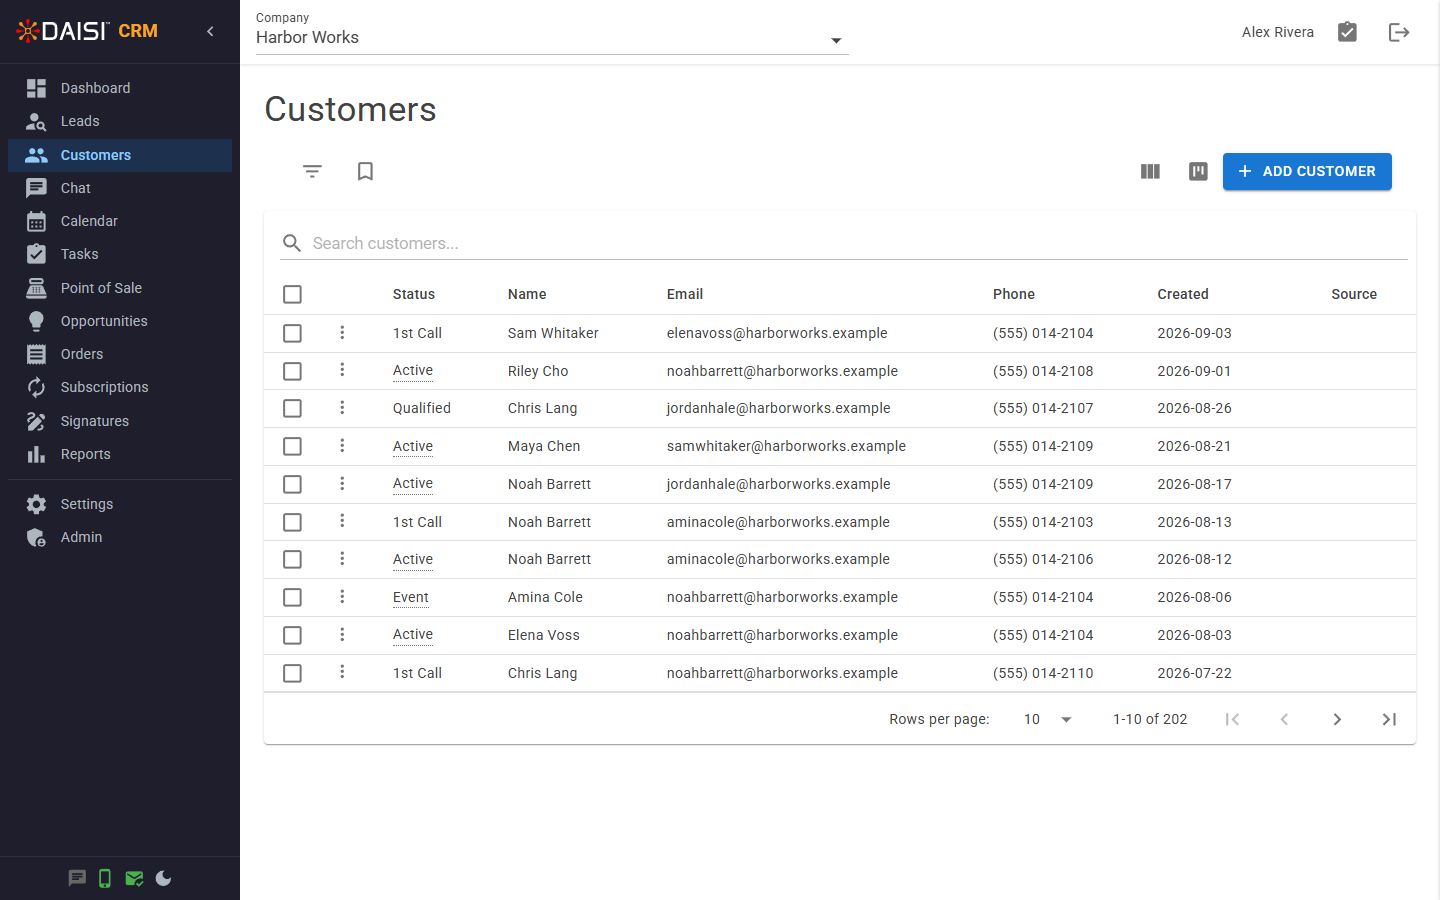
Task: Open chat icon in sidebar footer
Action: 77,878
